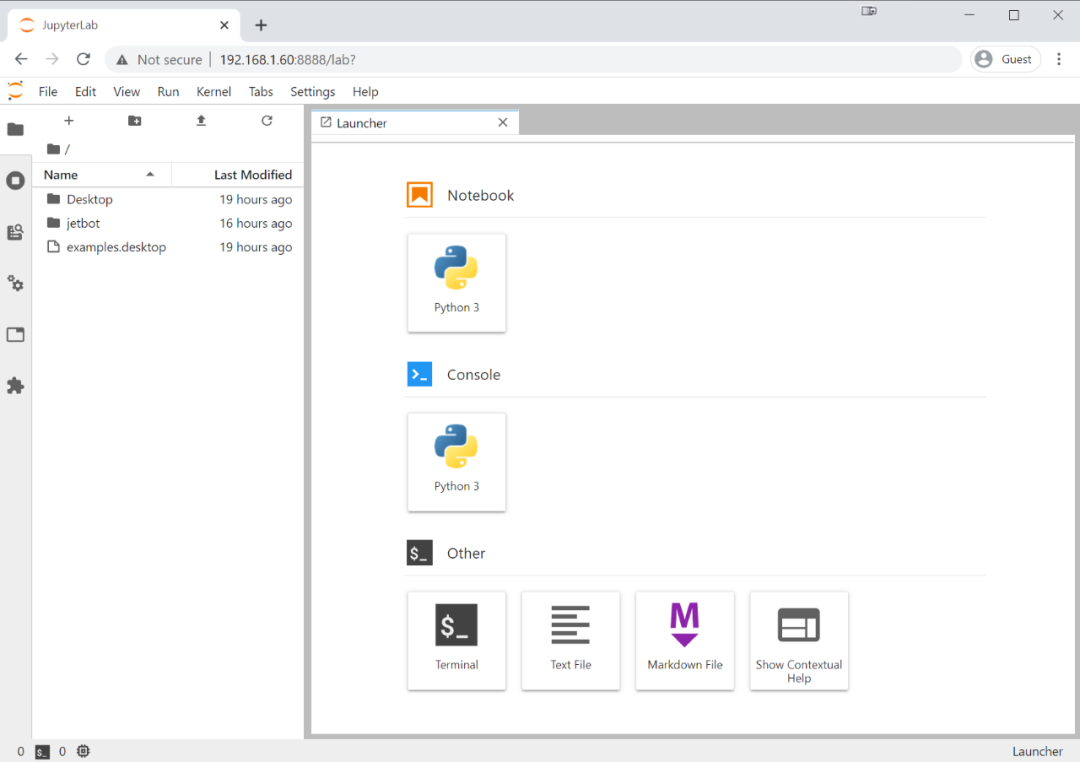Click the browser forward arrow

[52, 59]
